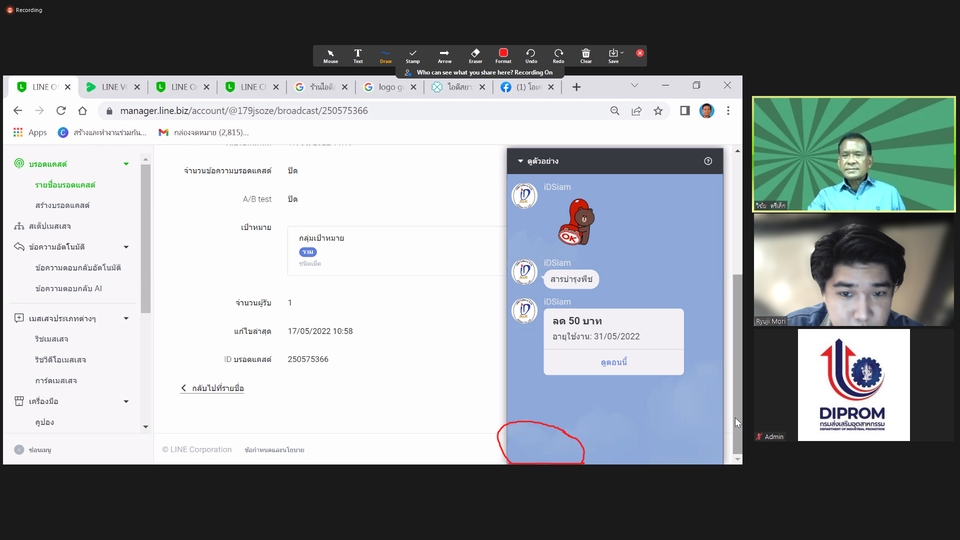The width and height of the screenshot is (960, 540).
Task: Click ดูตอนนี้ in the coupon card
Action: (613, 362)
